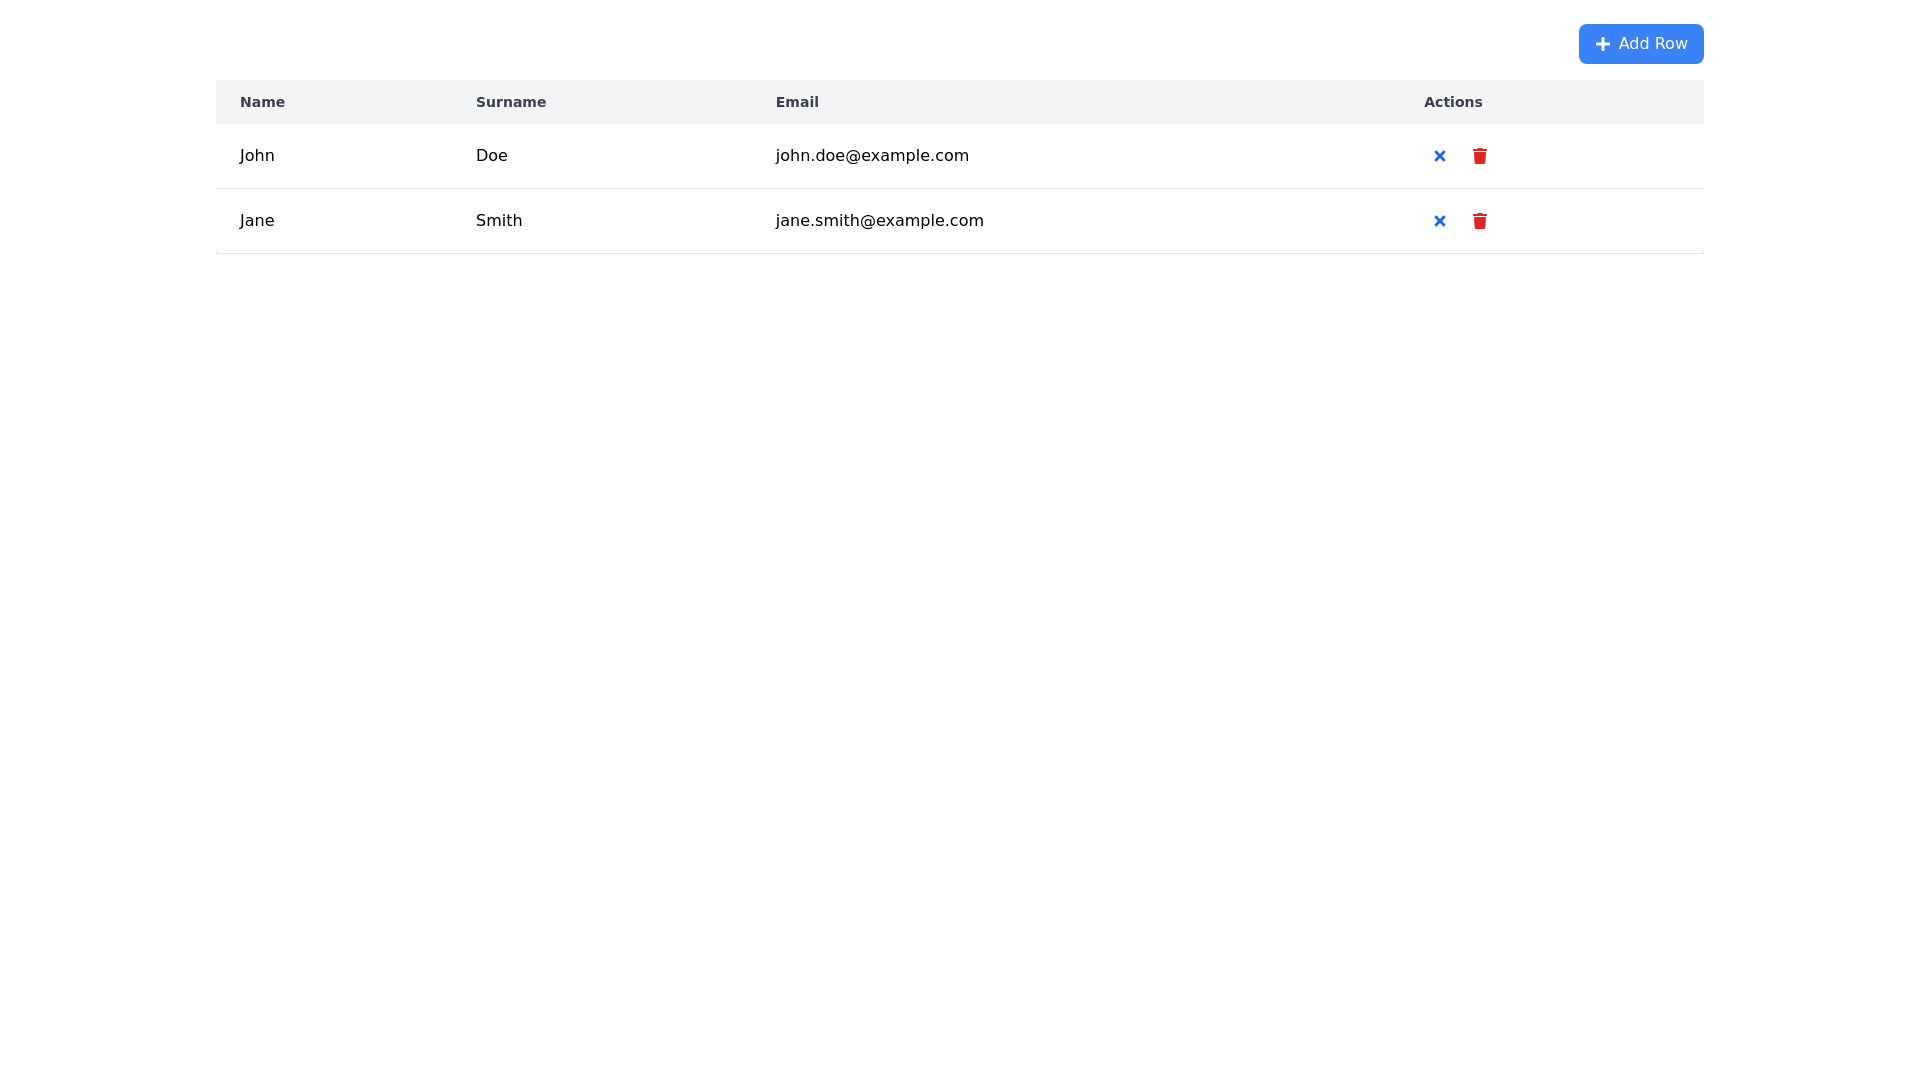Click the Surname column header
This screenshot has height=1080, width=1920.
pyautogui.click(x=511, y=102)
